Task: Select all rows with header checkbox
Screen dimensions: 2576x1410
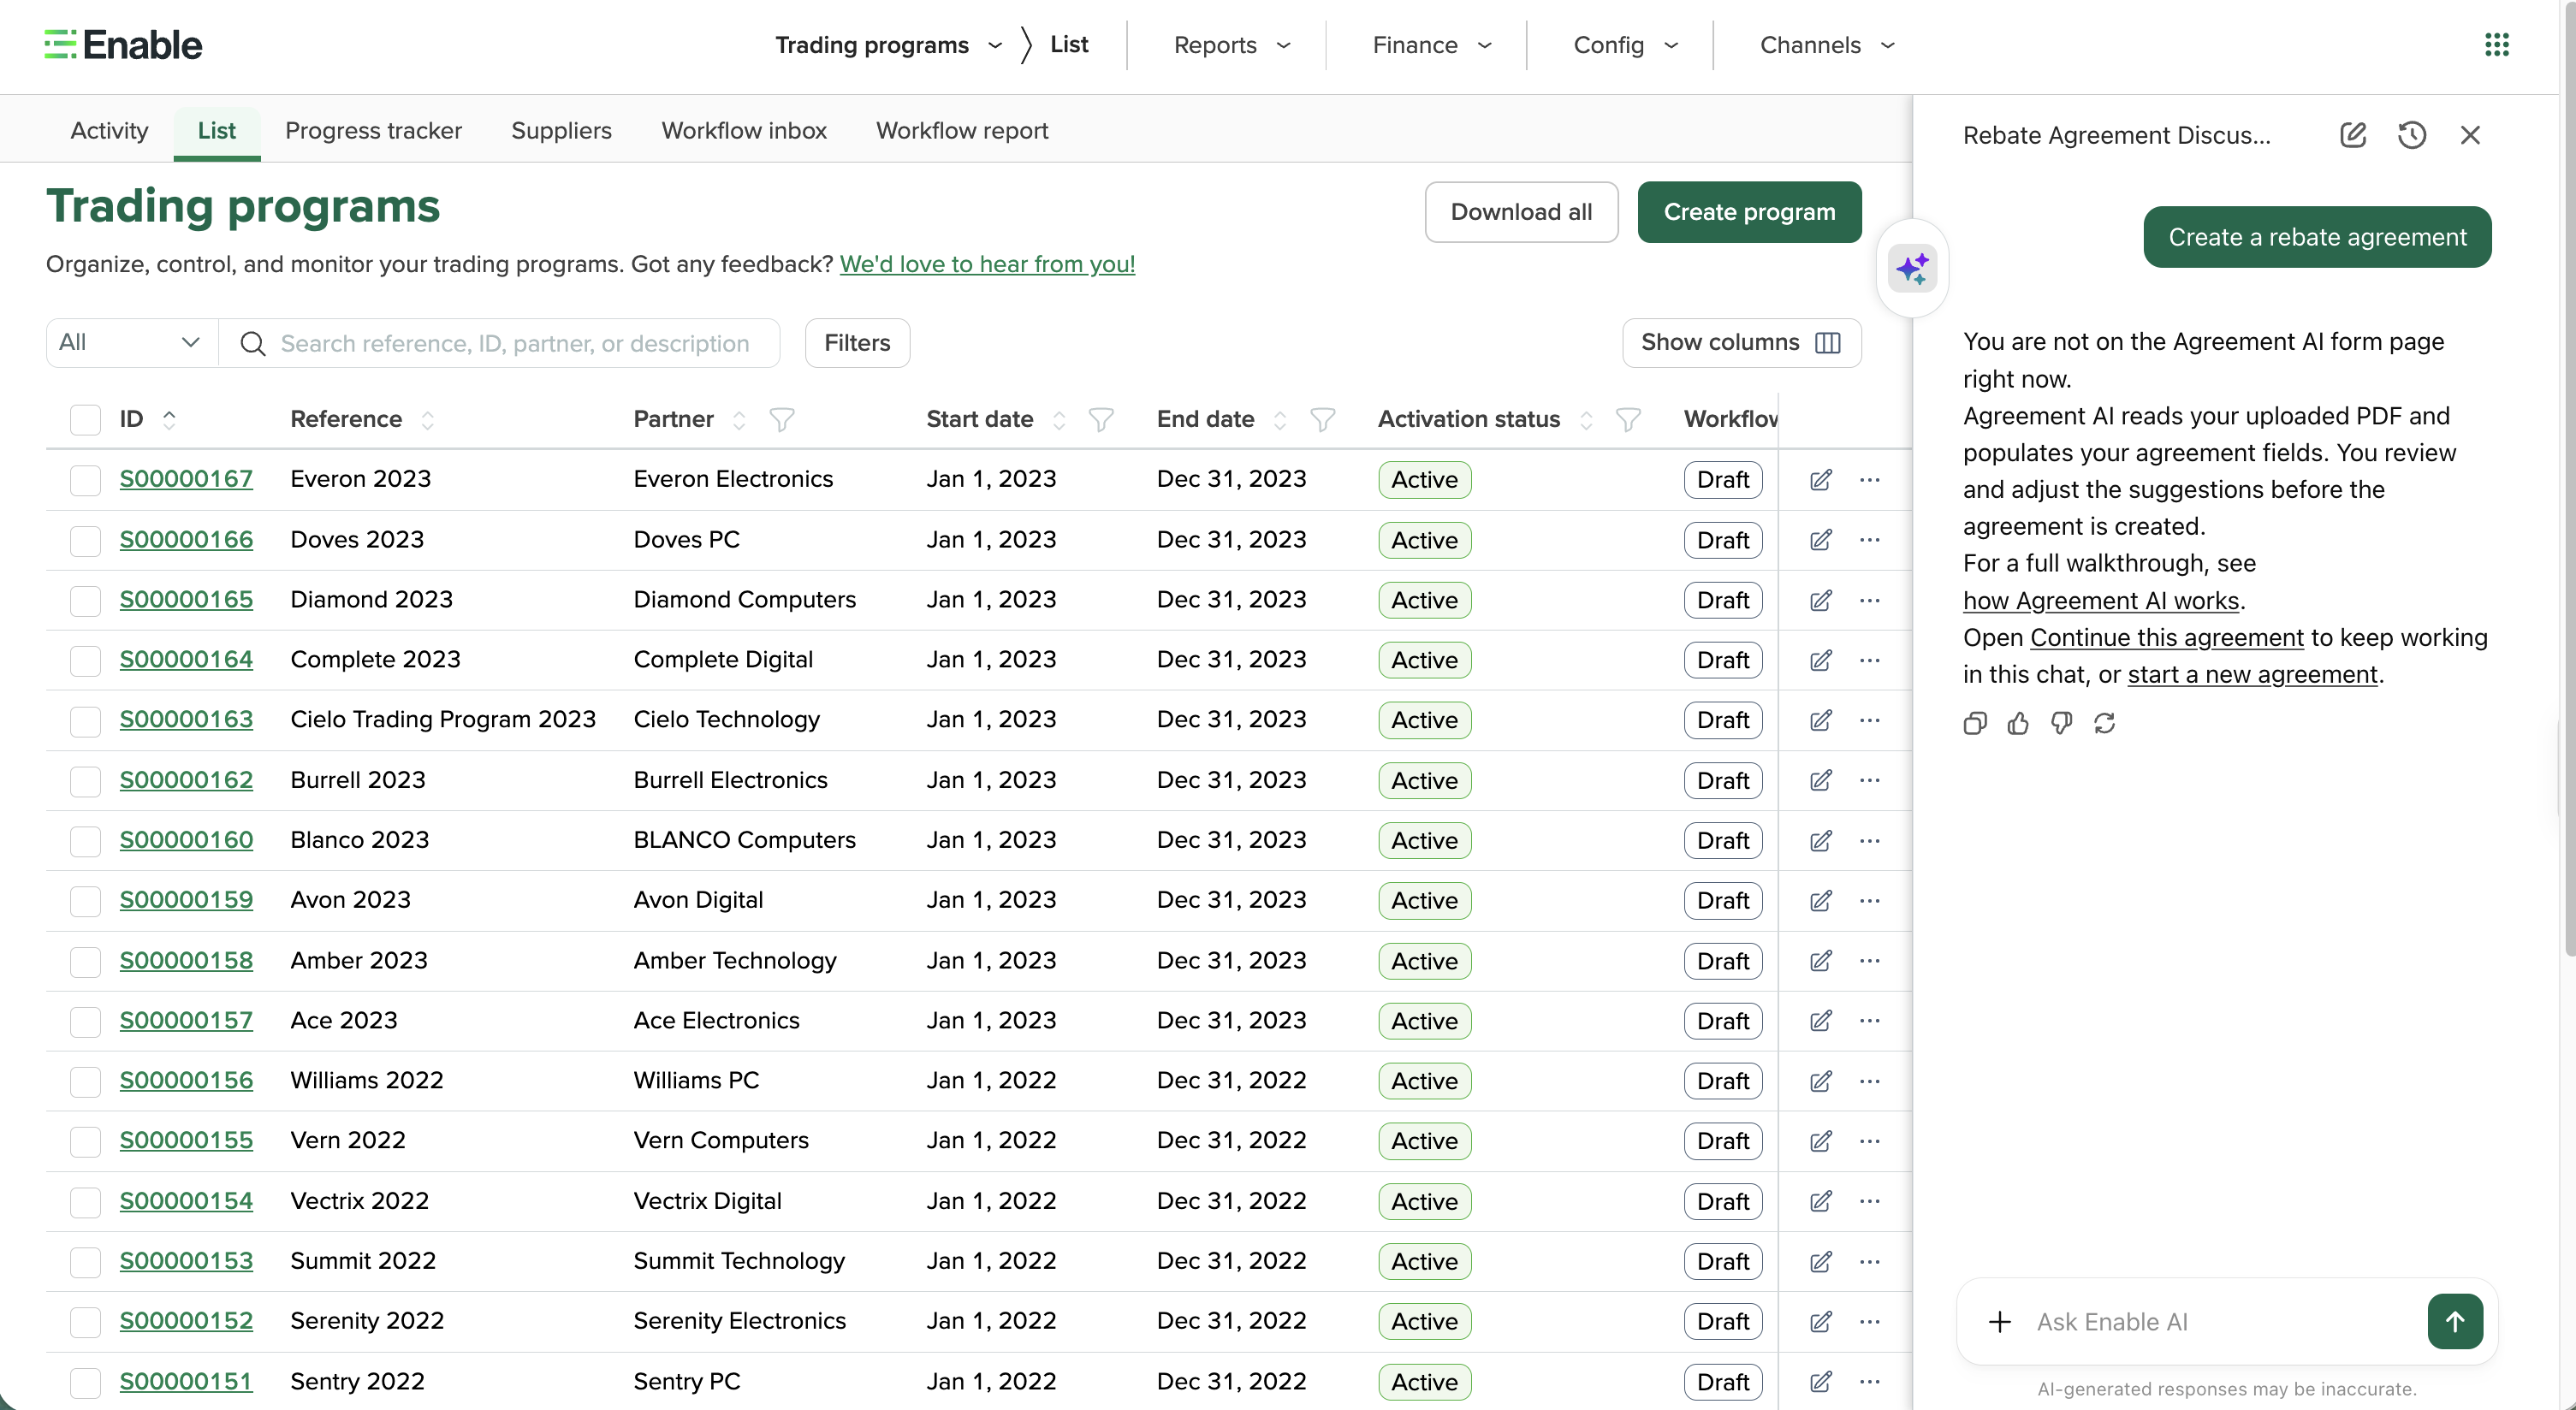Action: pyautogui.click(x=86, y=419)
